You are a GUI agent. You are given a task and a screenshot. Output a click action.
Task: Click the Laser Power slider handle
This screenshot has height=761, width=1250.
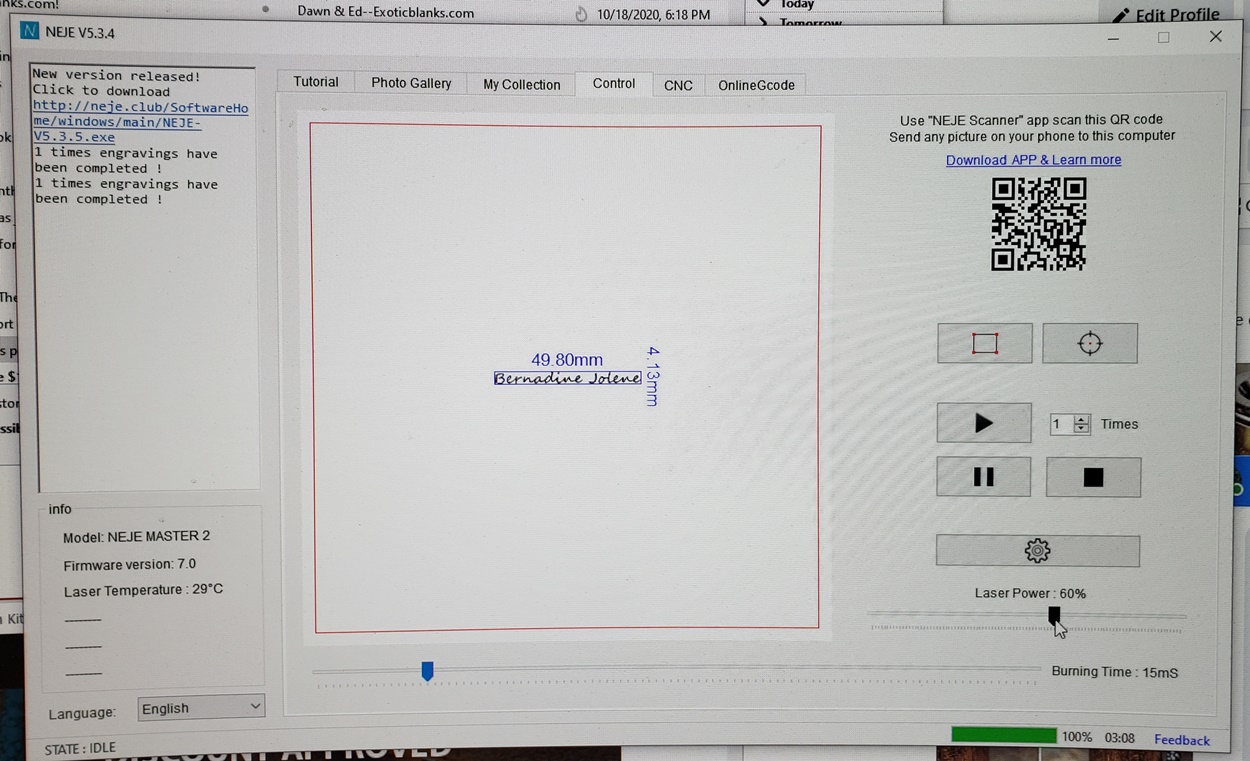(x=1054, y=615)
